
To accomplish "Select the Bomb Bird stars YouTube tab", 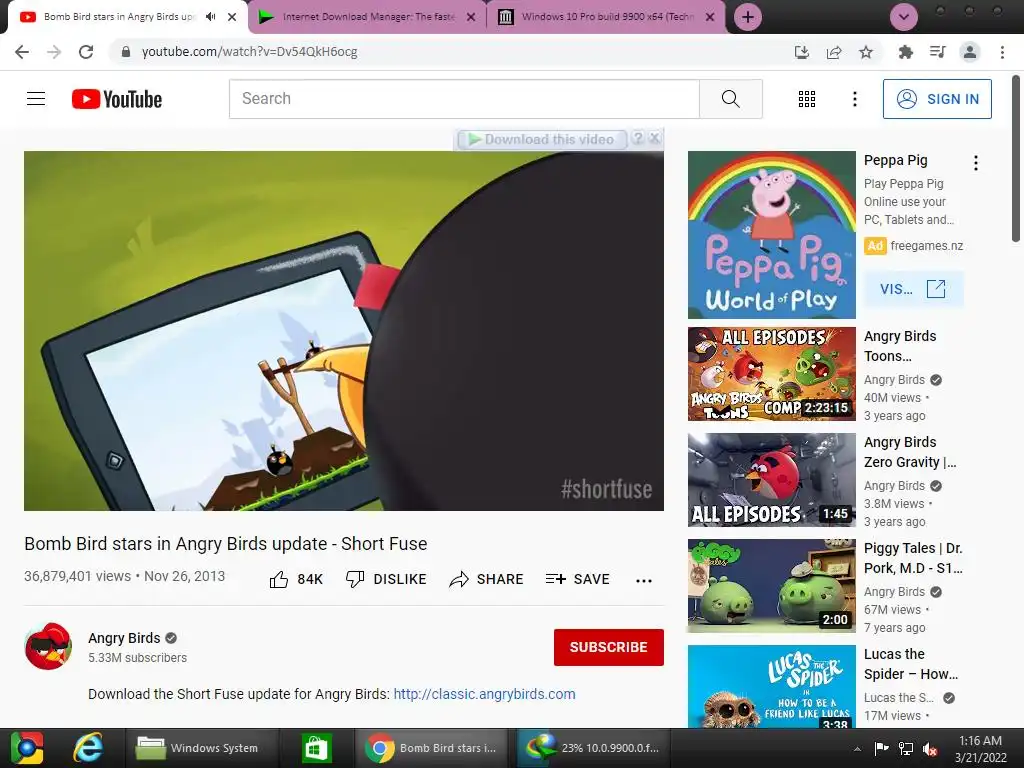I will pos(119,17).
